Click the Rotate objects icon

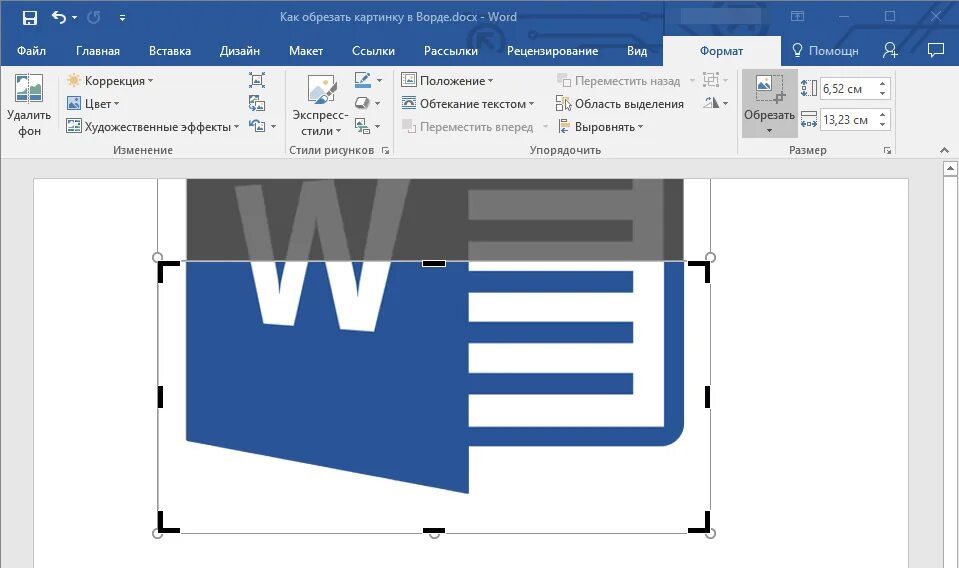point(711,103)
